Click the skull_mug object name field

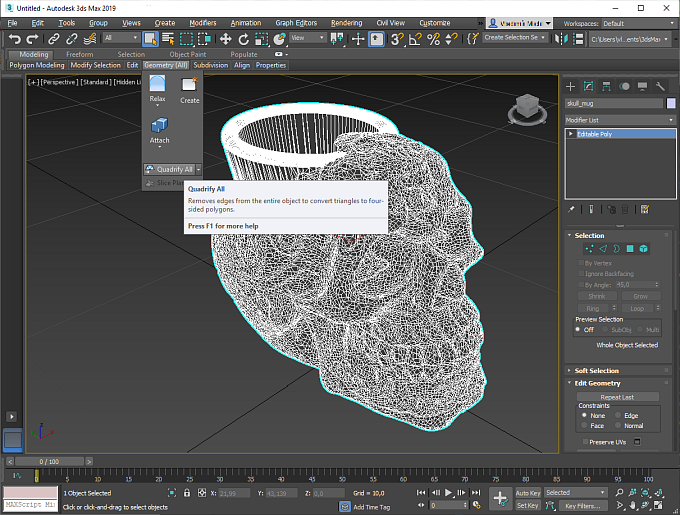(613, 103)
